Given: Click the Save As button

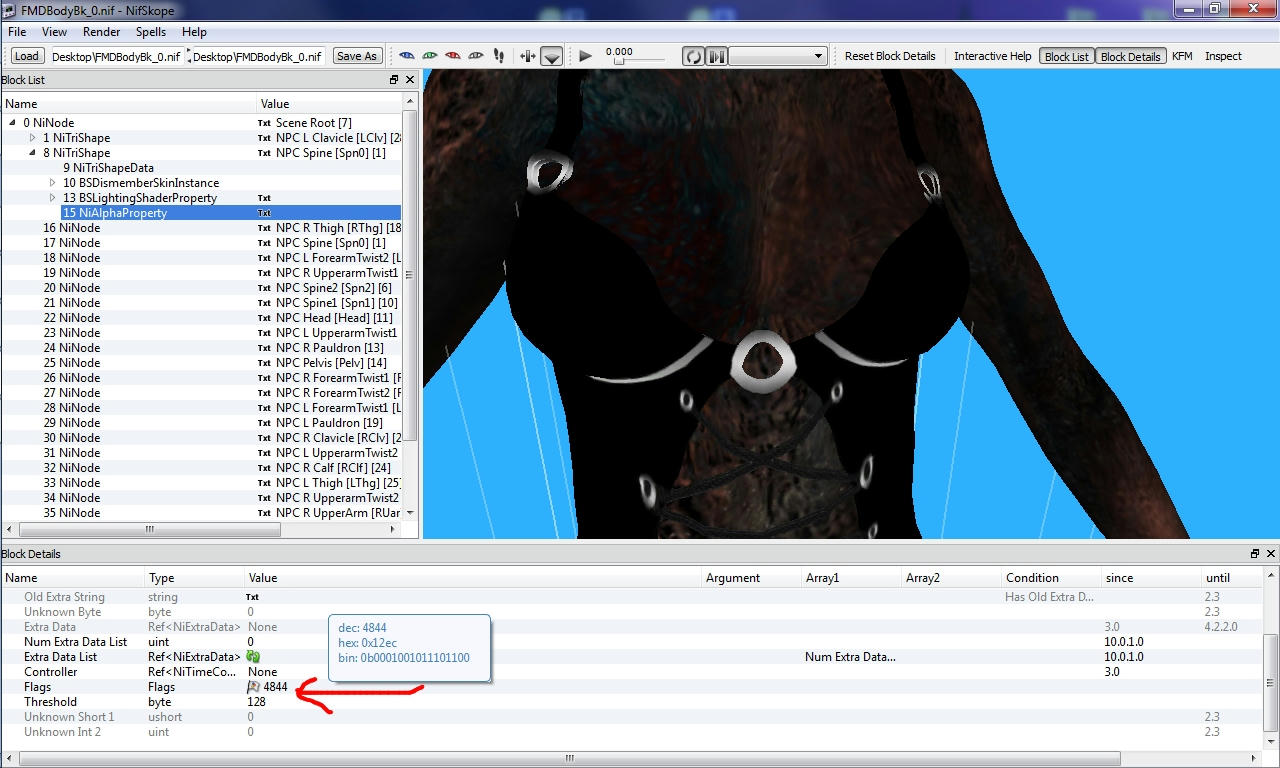Looking at the screenshot, I should (357, 56).
